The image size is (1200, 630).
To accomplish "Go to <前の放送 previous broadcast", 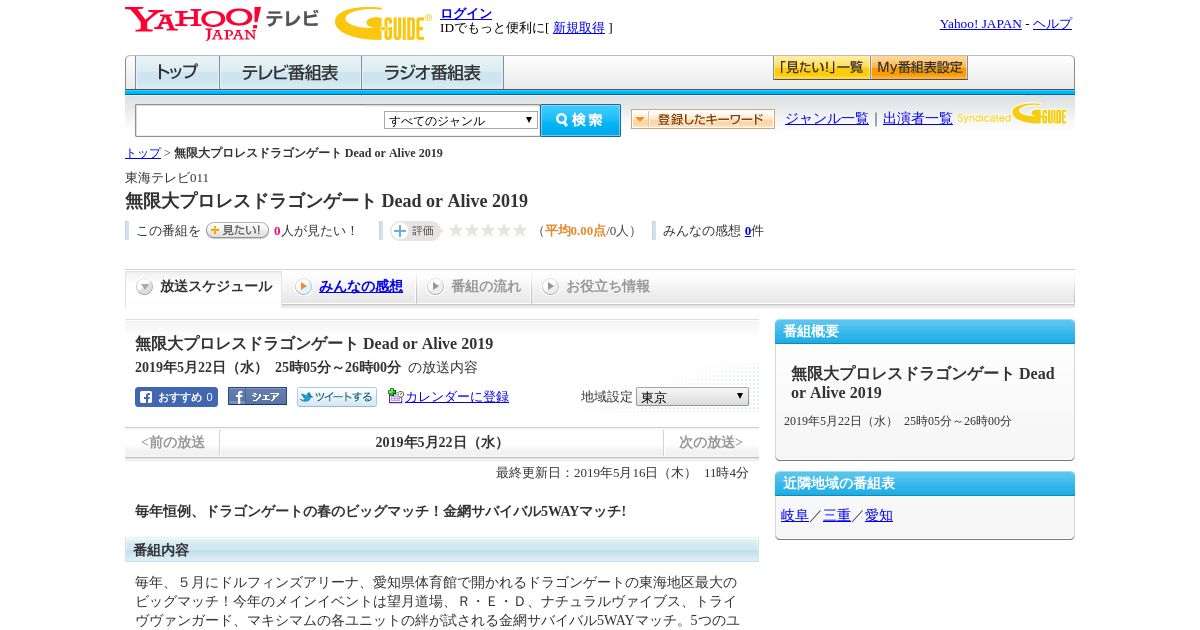I will click(173, 442).
